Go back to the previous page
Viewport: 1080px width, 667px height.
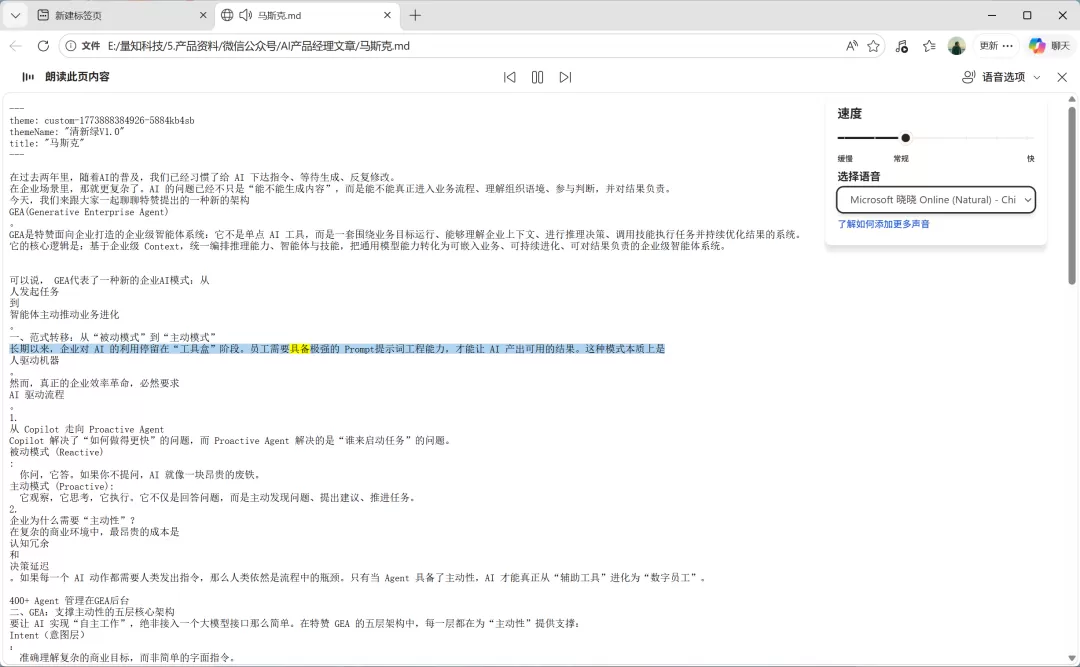16,46
